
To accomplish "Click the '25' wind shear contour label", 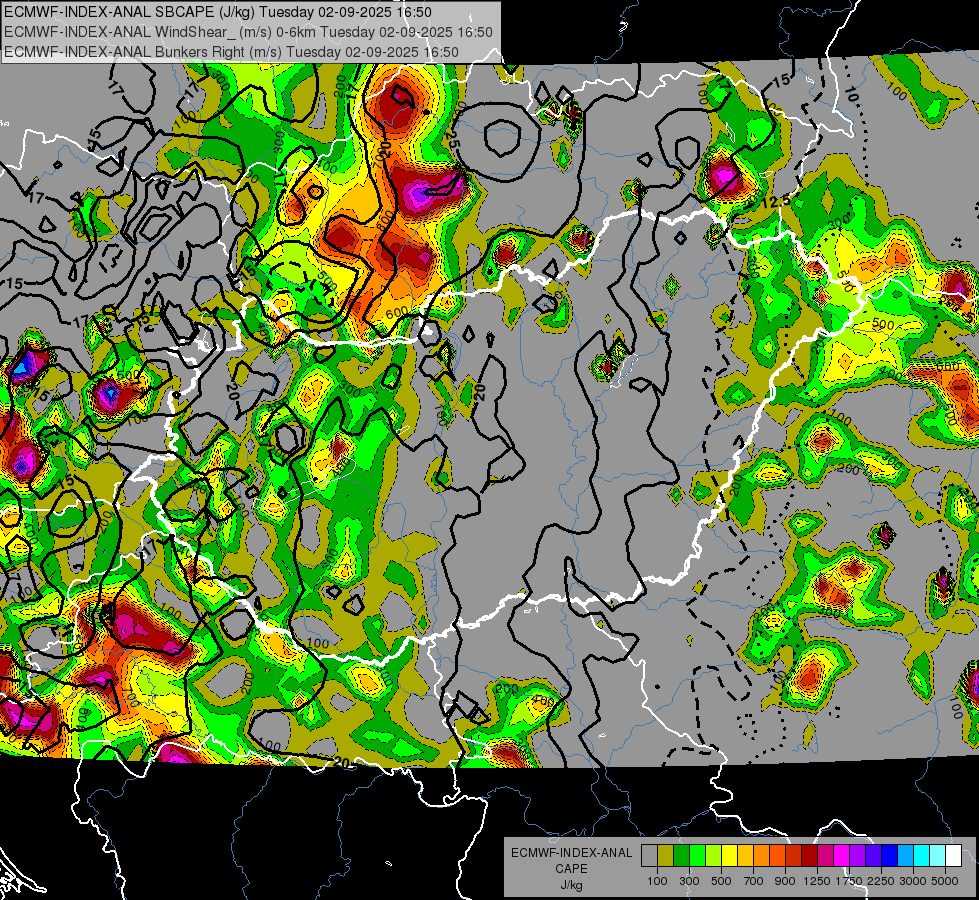I will (452, 140).
